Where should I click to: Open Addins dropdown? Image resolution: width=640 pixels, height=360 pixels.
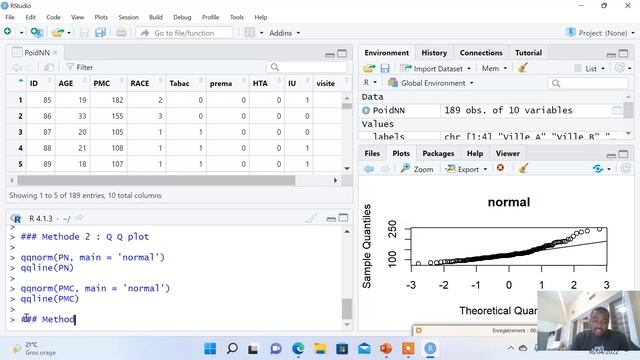click(284, 33)
